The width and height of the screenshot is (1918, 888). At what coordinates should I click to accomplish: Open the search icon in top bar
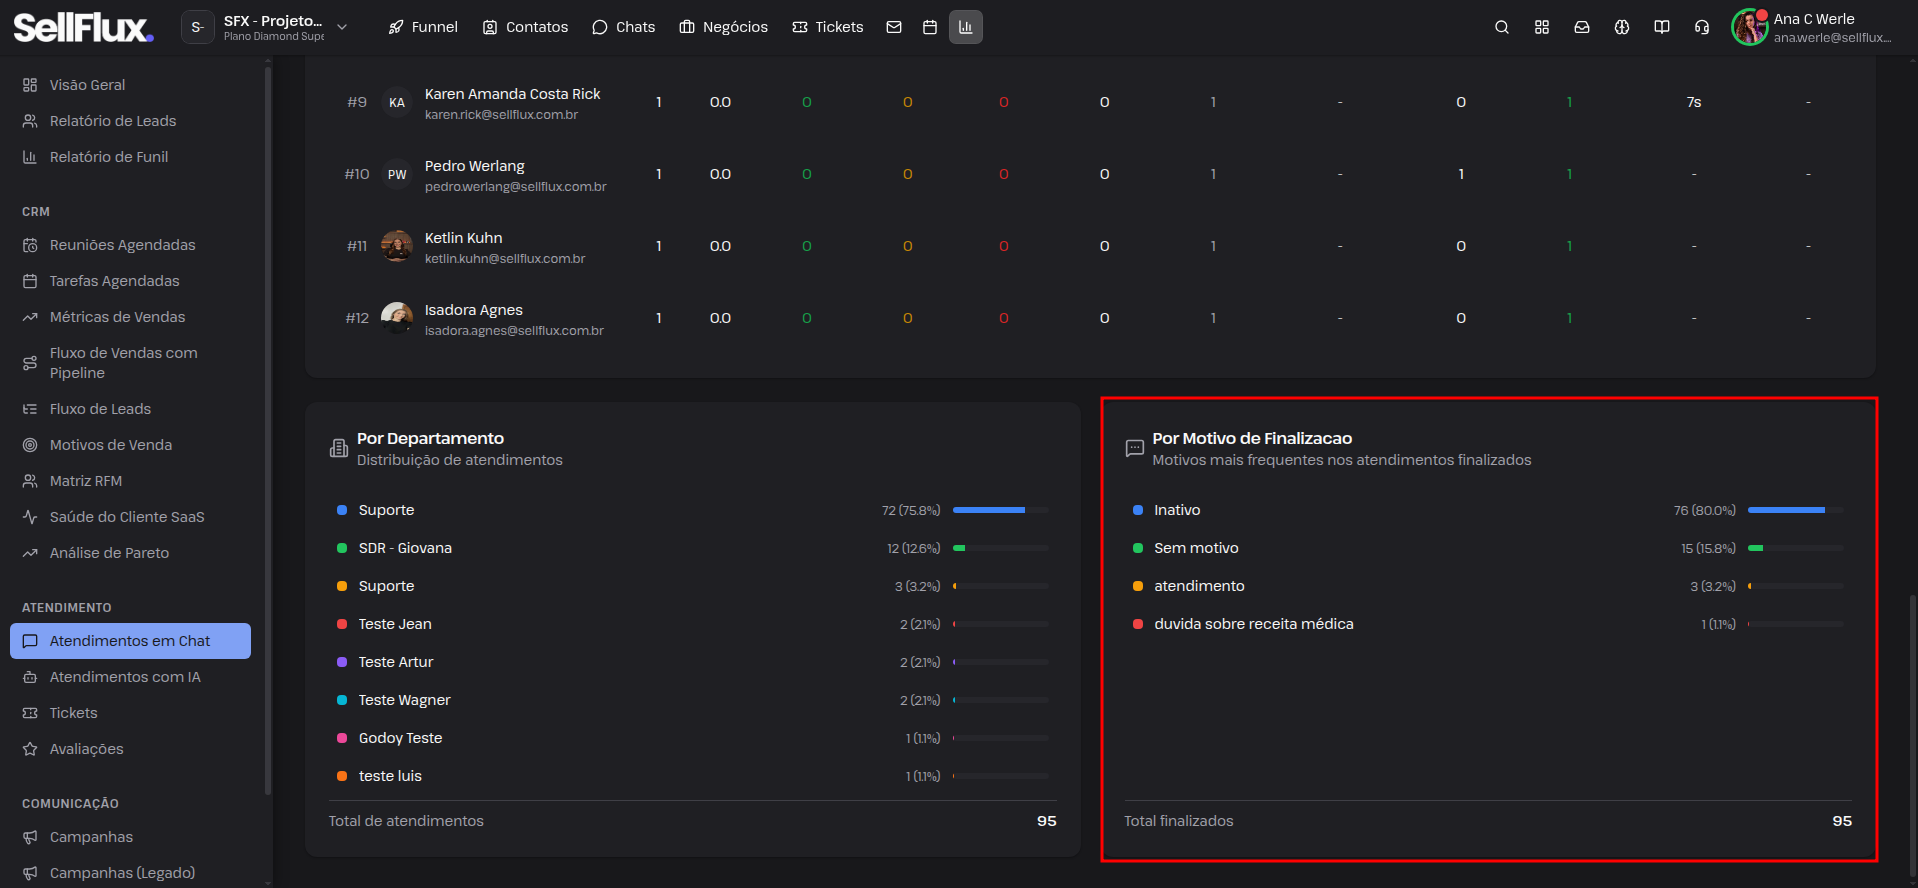click(1501, 27)
